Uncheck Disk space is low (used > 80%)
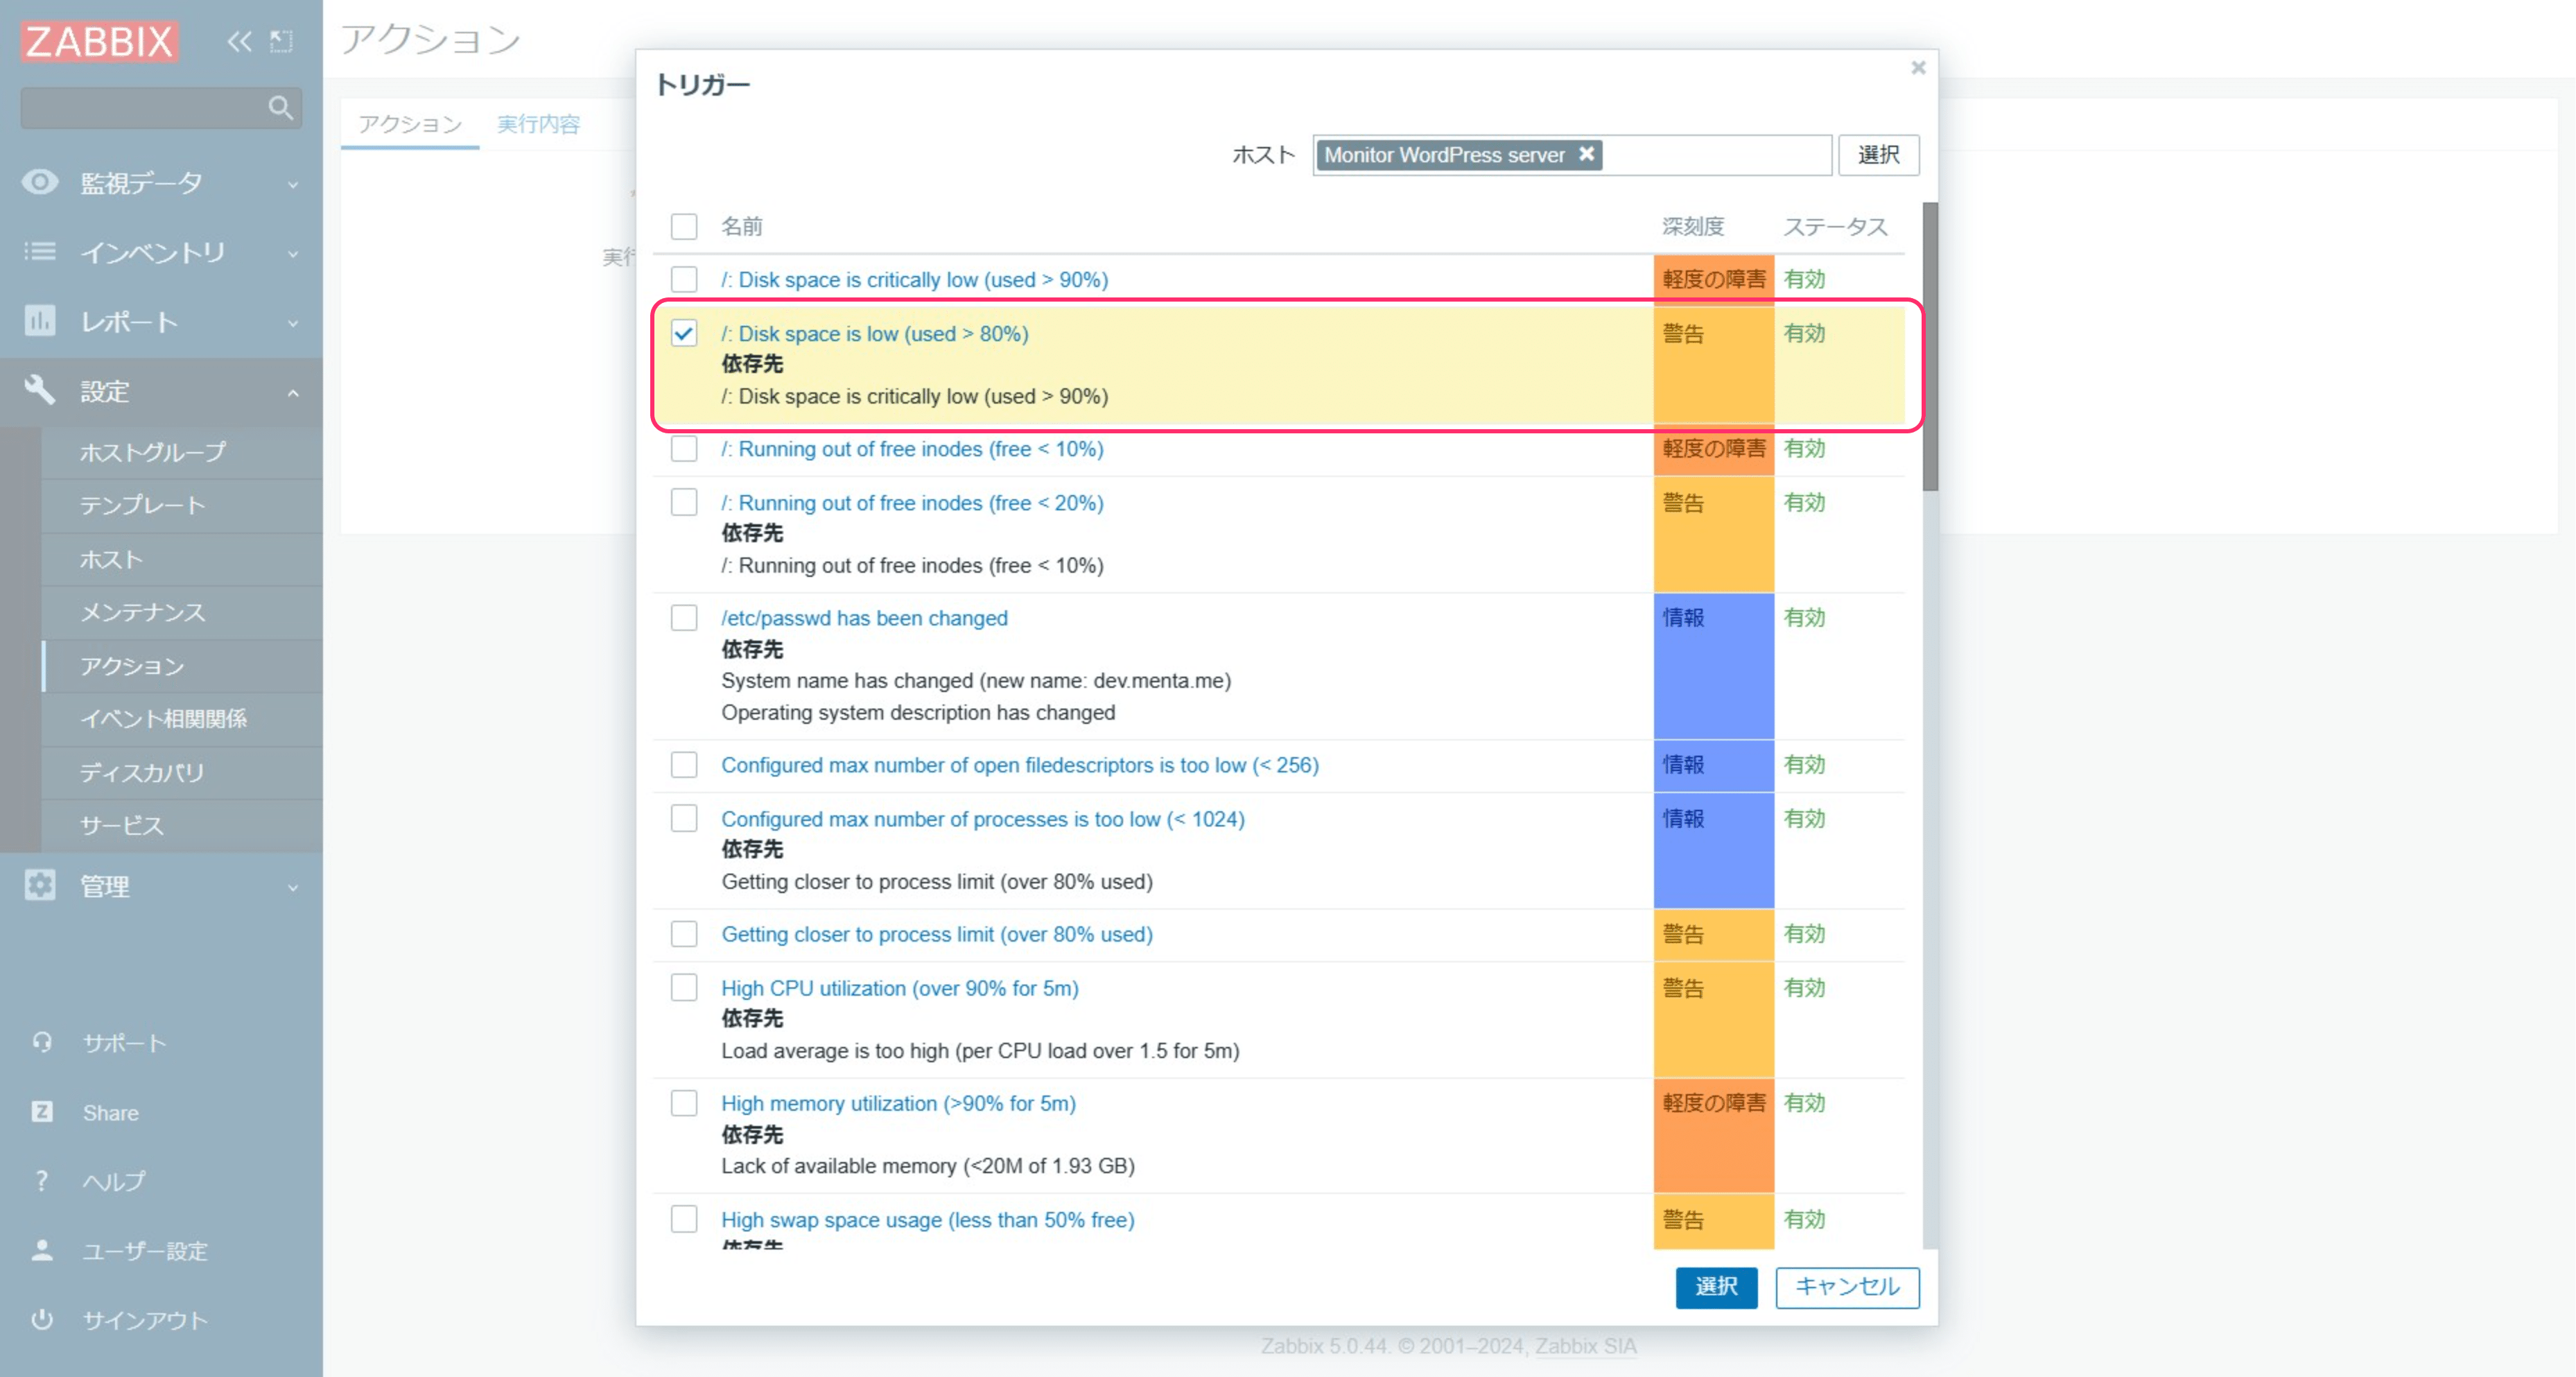This screenshot has width=2576, height=1377. (684, 333)
